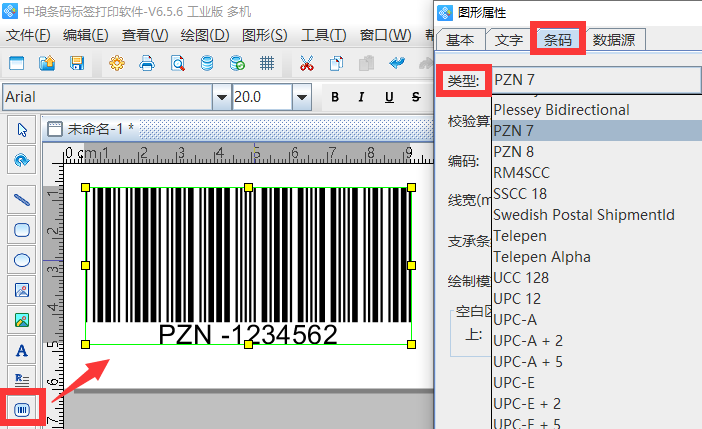
Task: Select the rounded rectangle tool
Action: pyautogui.click(x=21, y=230)
